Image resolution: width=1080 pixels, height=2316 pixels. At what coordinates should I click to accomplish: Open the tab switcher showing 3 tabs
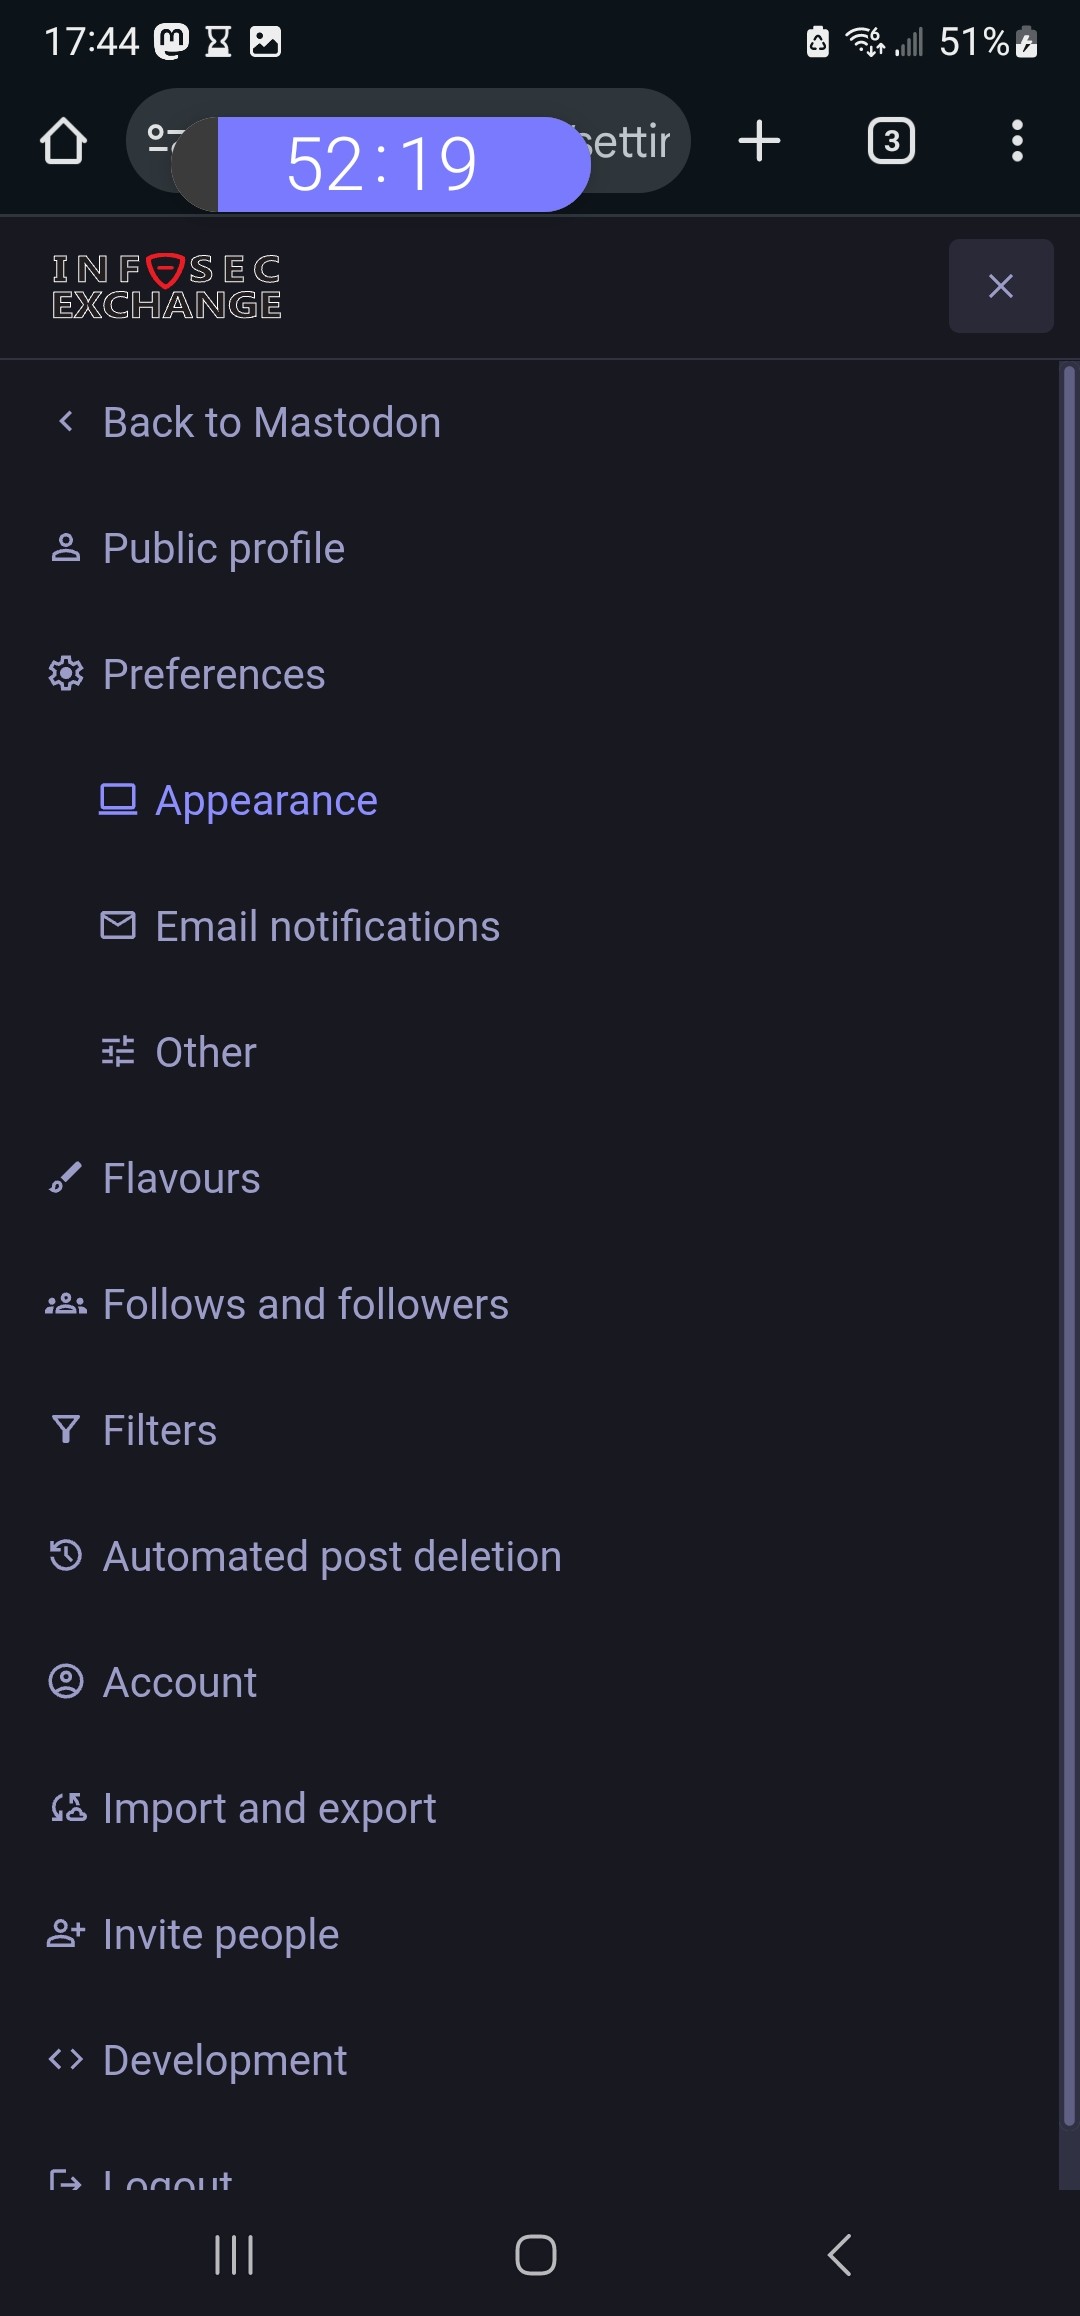point(891,141)
